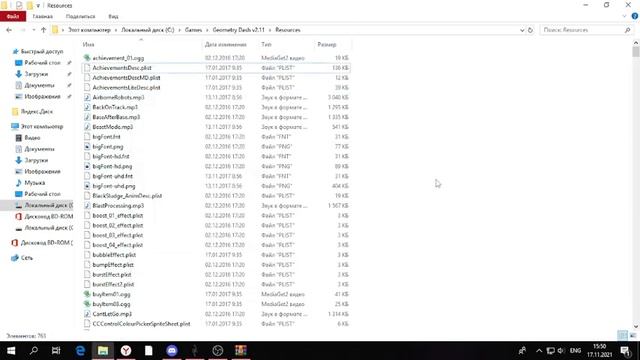Image resolution: width=640 pixels, height=360 pixels.
Task: Open the Файл ribbon tab
Action: click(13, 16)
